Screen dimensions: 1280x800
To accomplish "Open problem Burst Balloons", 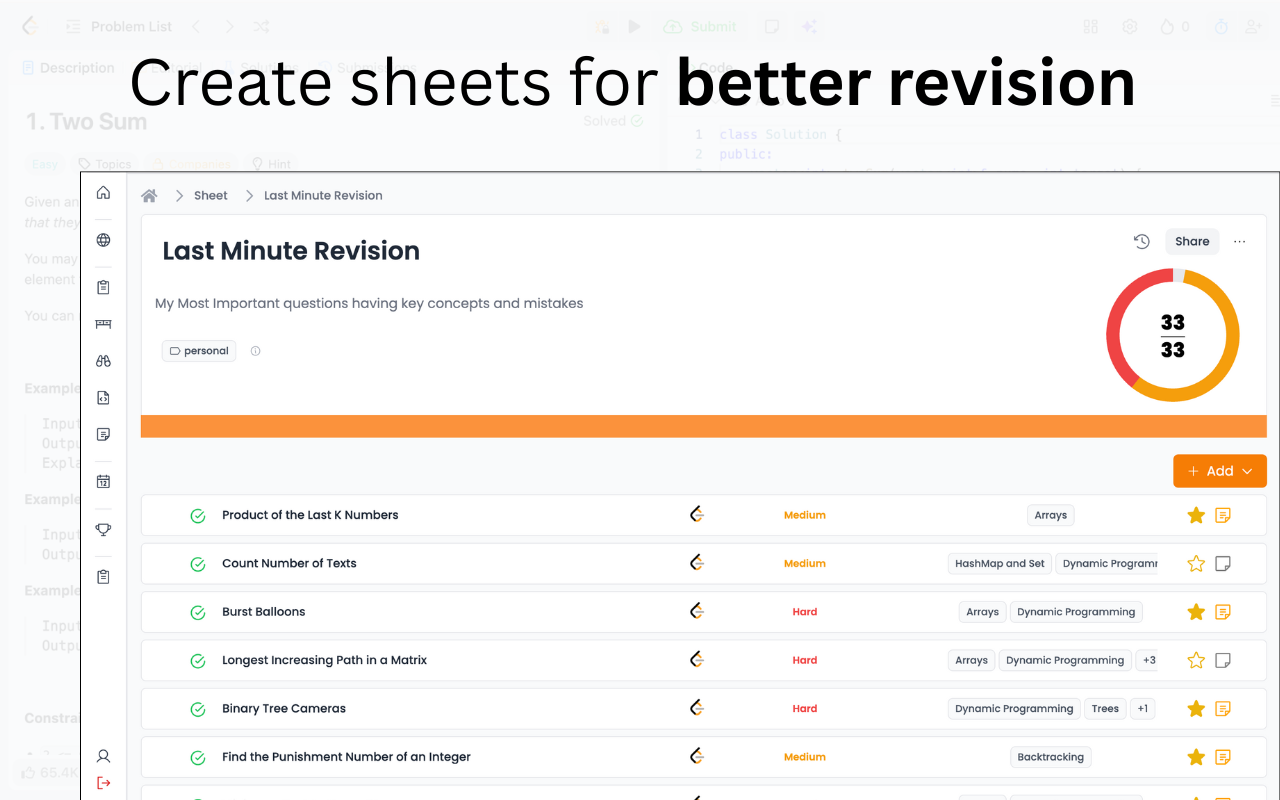I will [263, 612].
